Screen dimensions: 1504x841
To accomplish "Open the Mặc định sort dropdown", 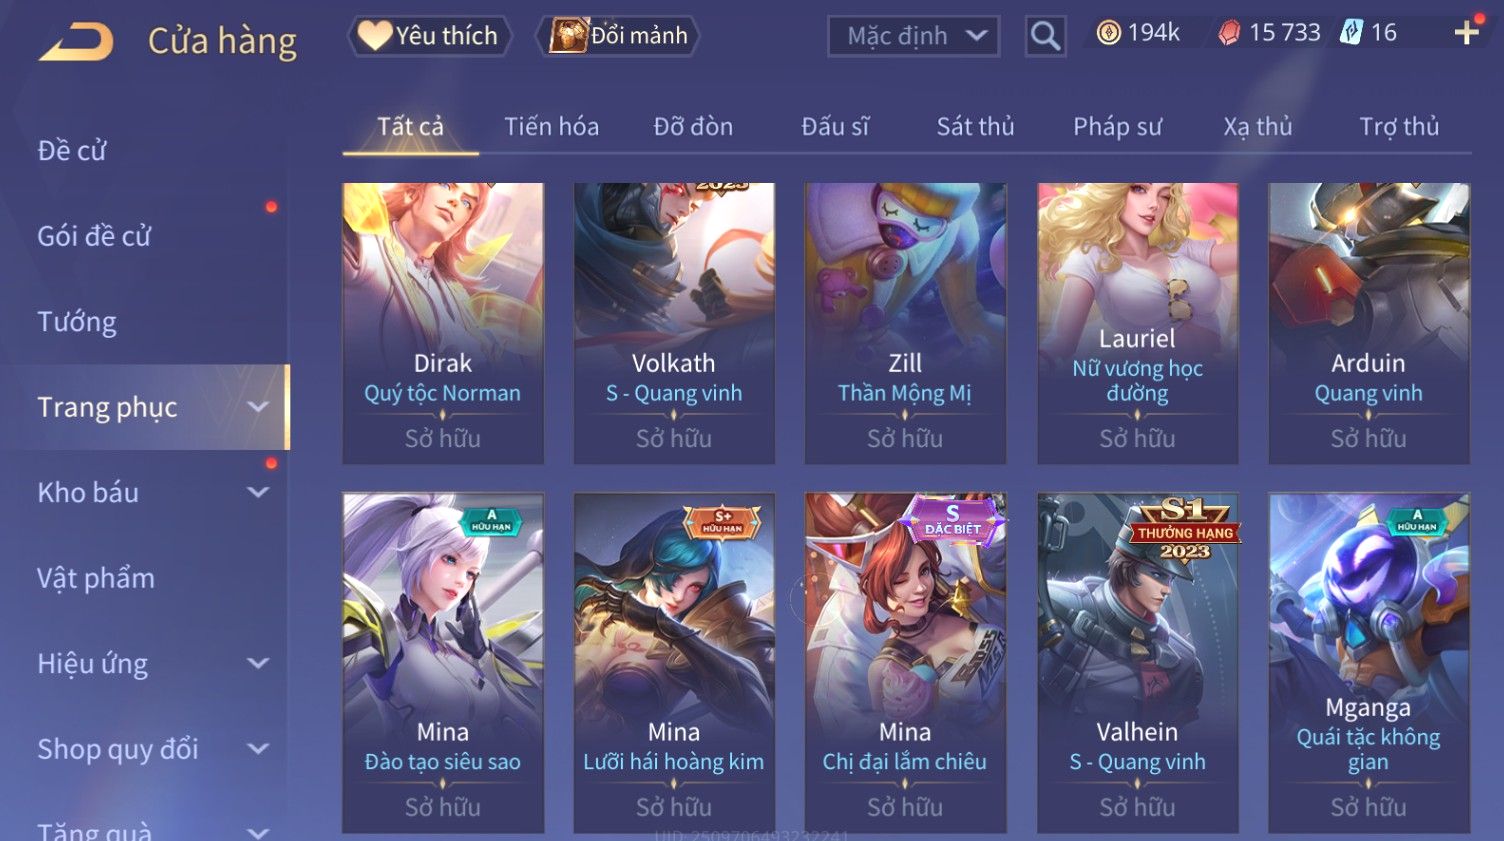I will tap(913, 36).
